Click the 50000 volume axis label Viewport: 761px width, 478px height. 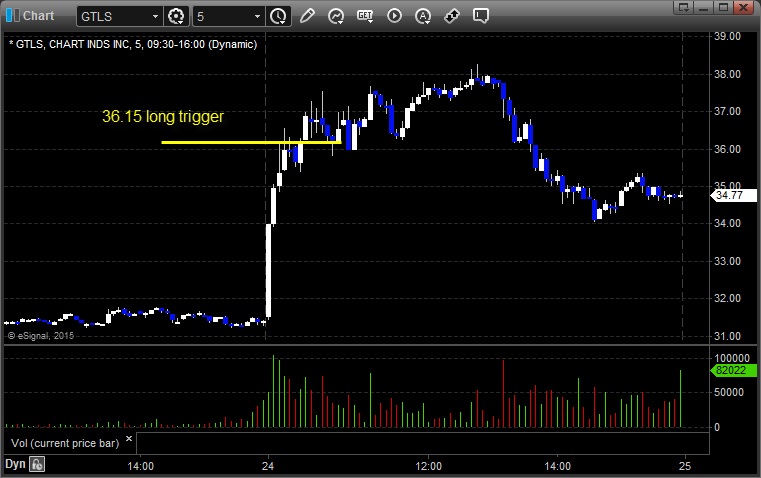click(728, 392)
